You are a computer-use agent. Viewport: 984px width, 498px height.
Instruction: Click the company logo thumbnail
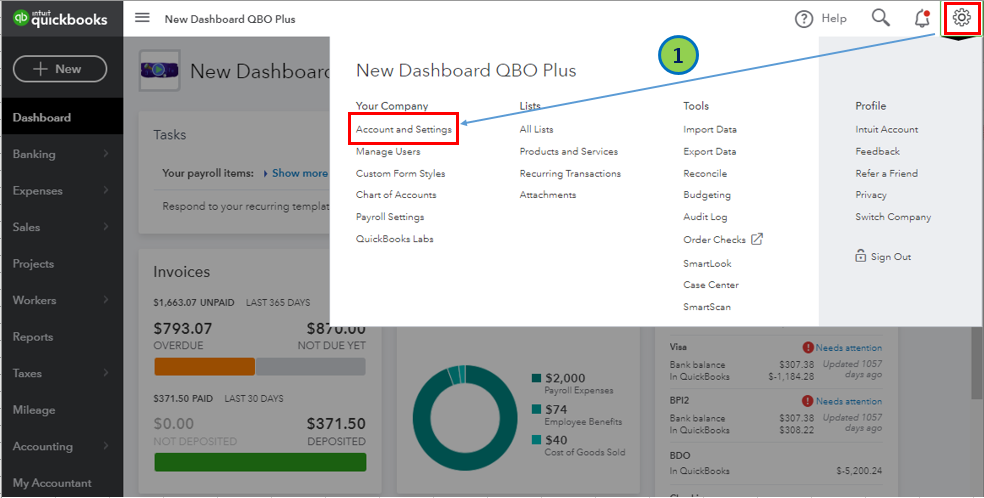coord(159,70)
